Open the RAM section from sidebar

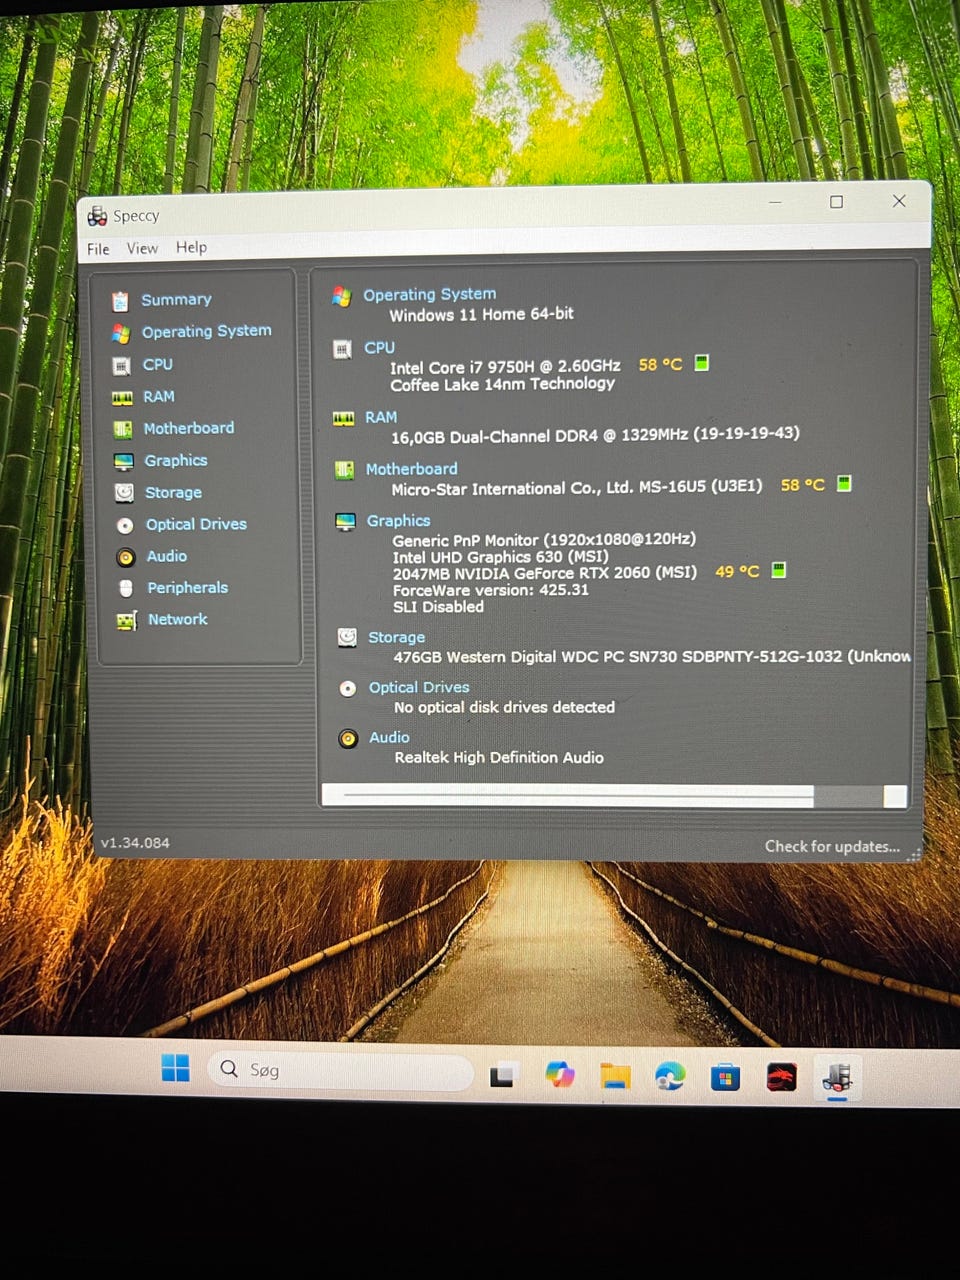tap(158, 396)
